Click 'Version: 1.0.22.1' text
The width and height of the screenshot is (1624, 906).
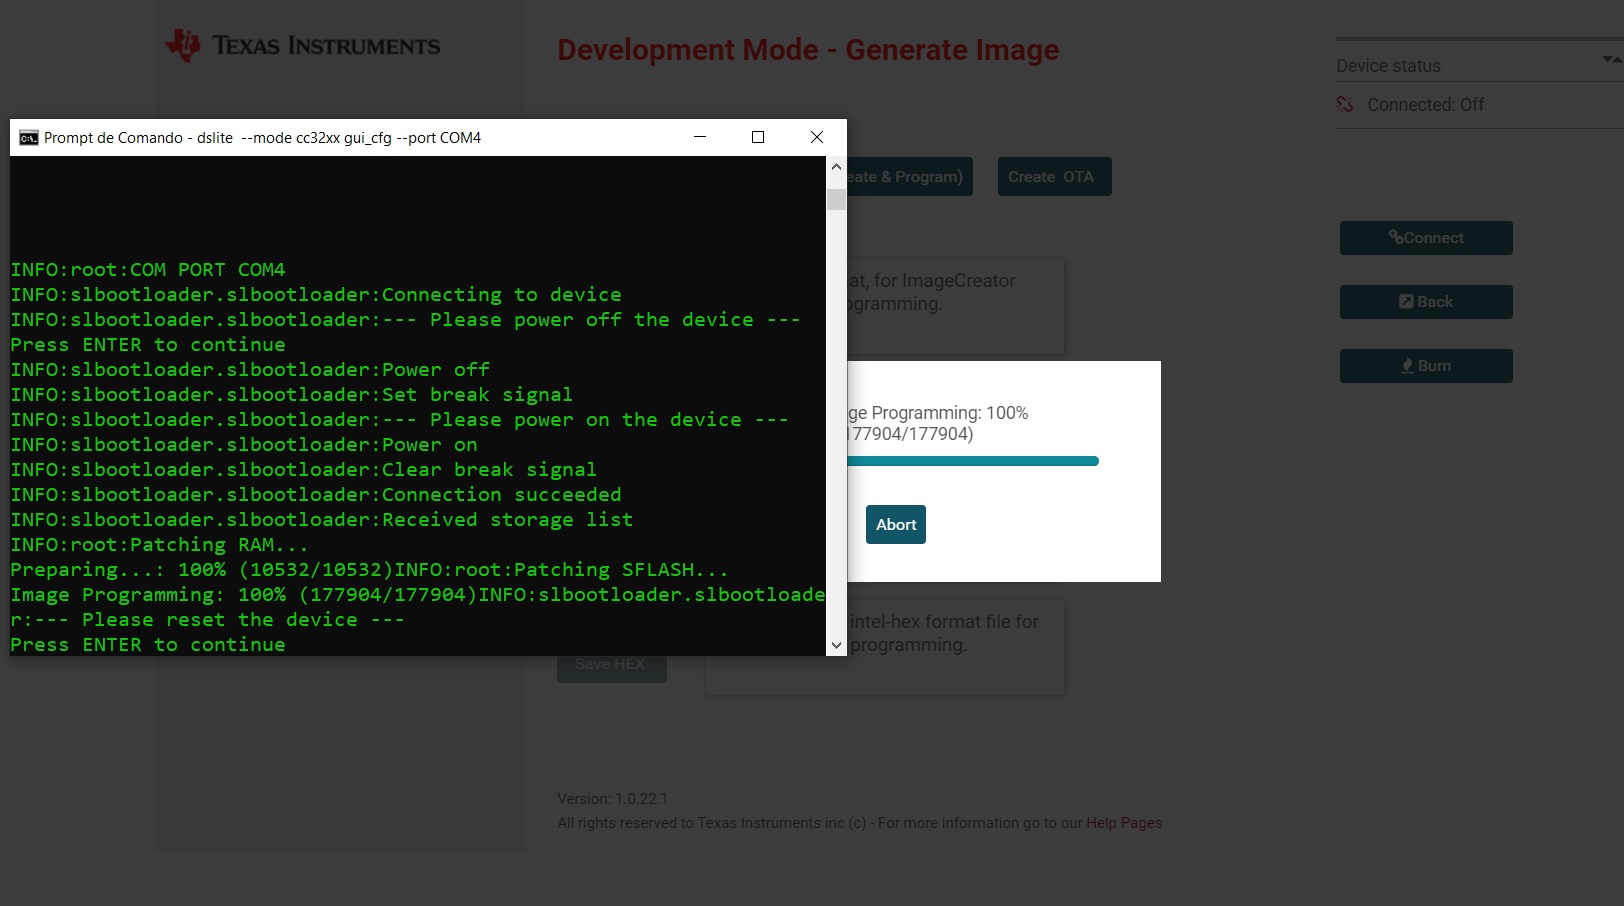pos(613,799)
